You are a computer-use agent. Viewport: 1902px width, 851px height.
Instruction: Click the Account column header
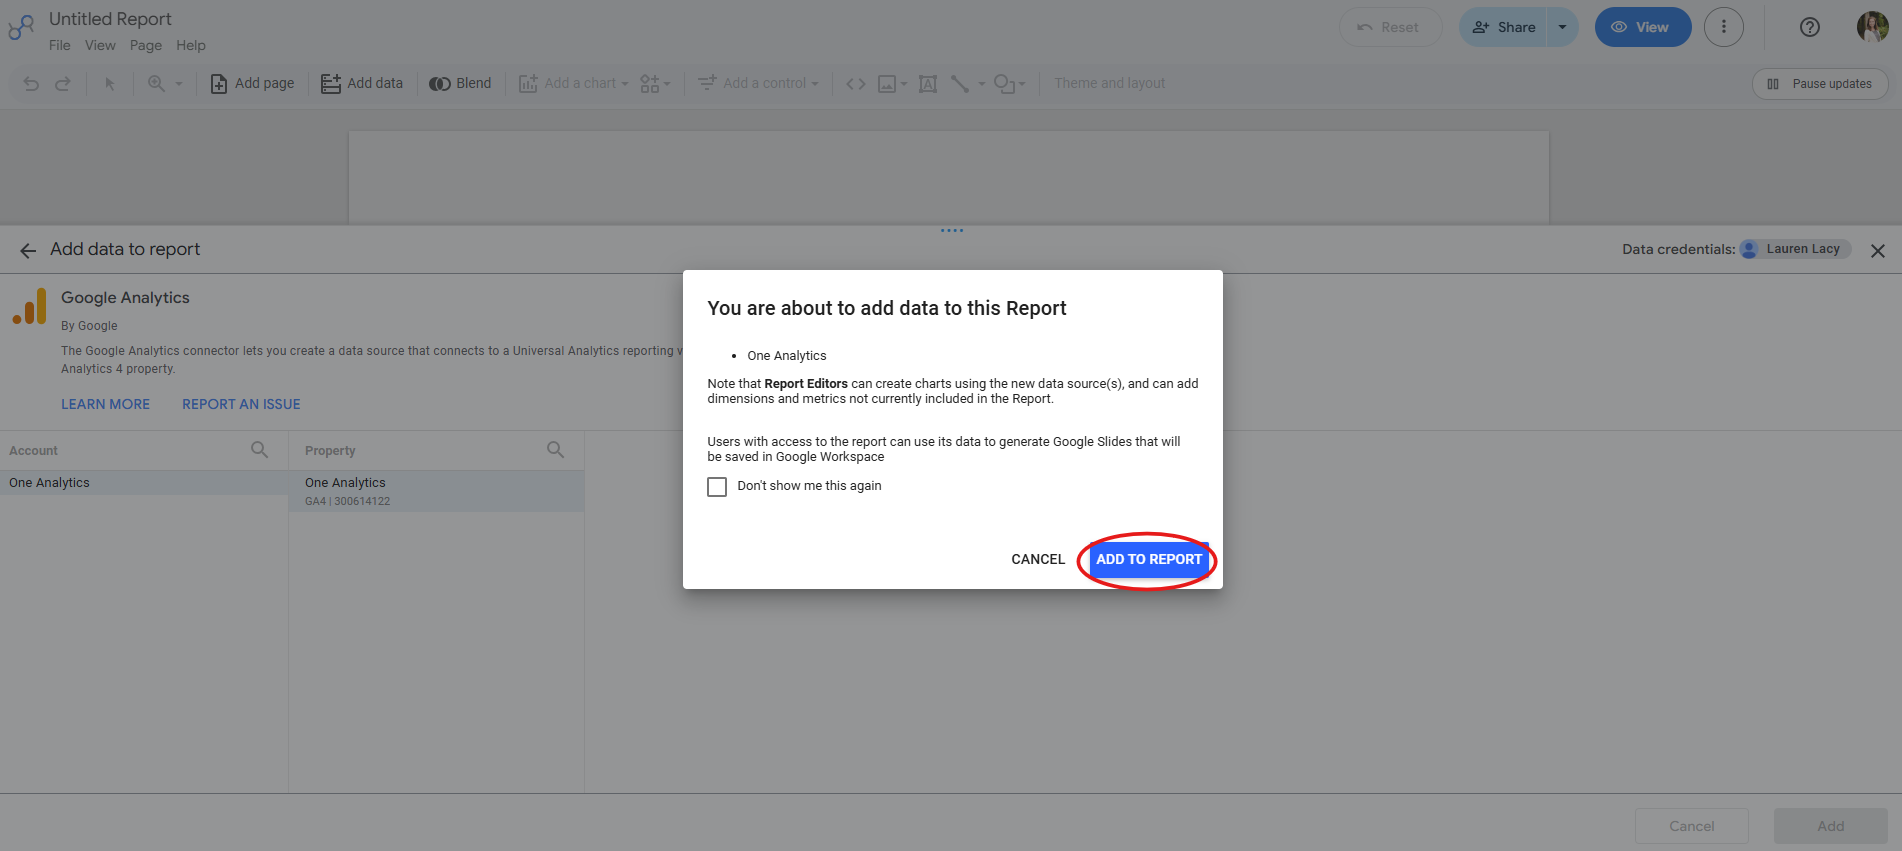point(34,451)
